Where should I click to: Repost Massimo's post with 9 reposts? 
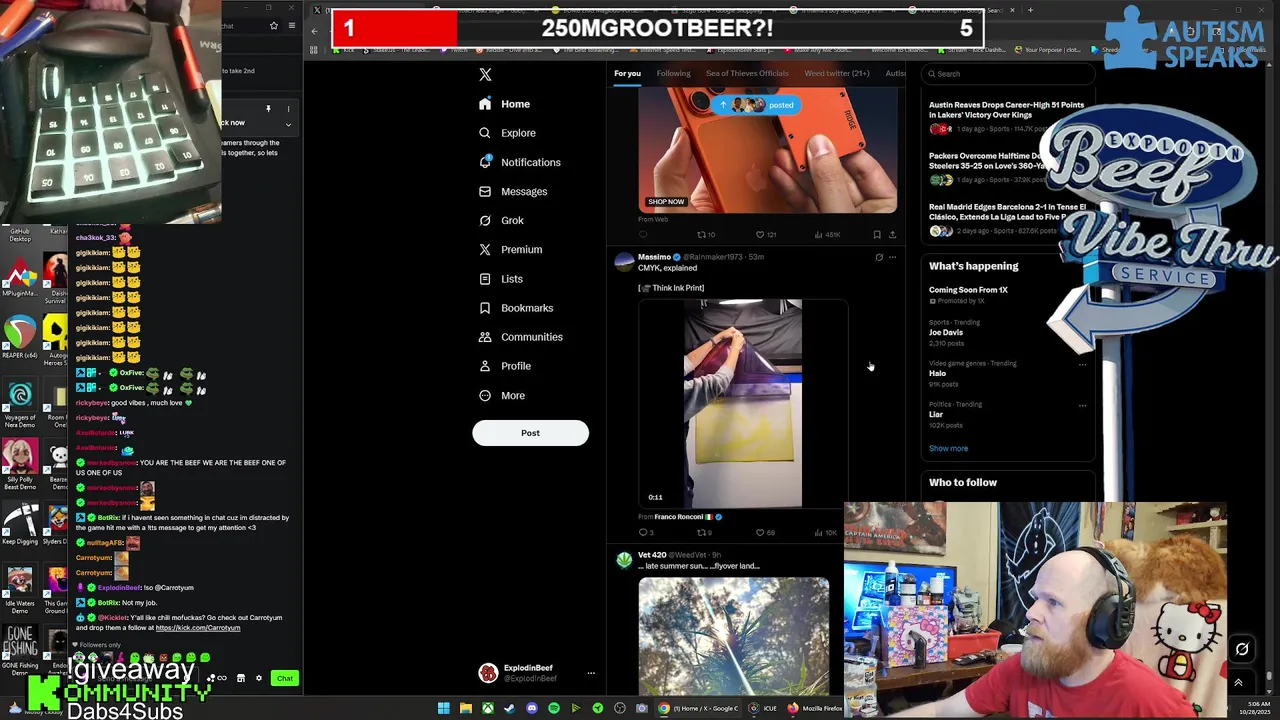pyautogui.click(x=705, y=533)
